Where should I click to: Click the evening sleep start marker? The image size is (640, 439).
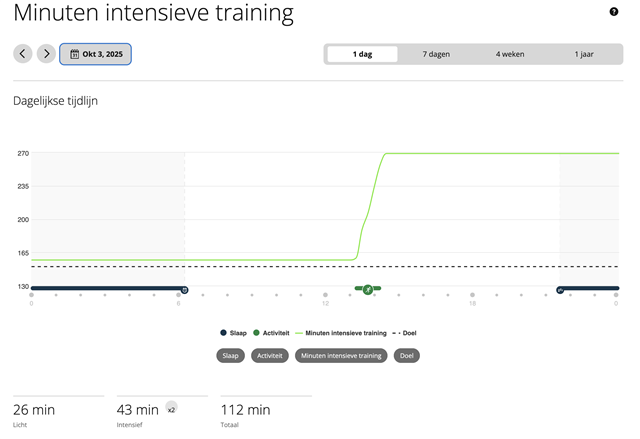coord(560,289)
